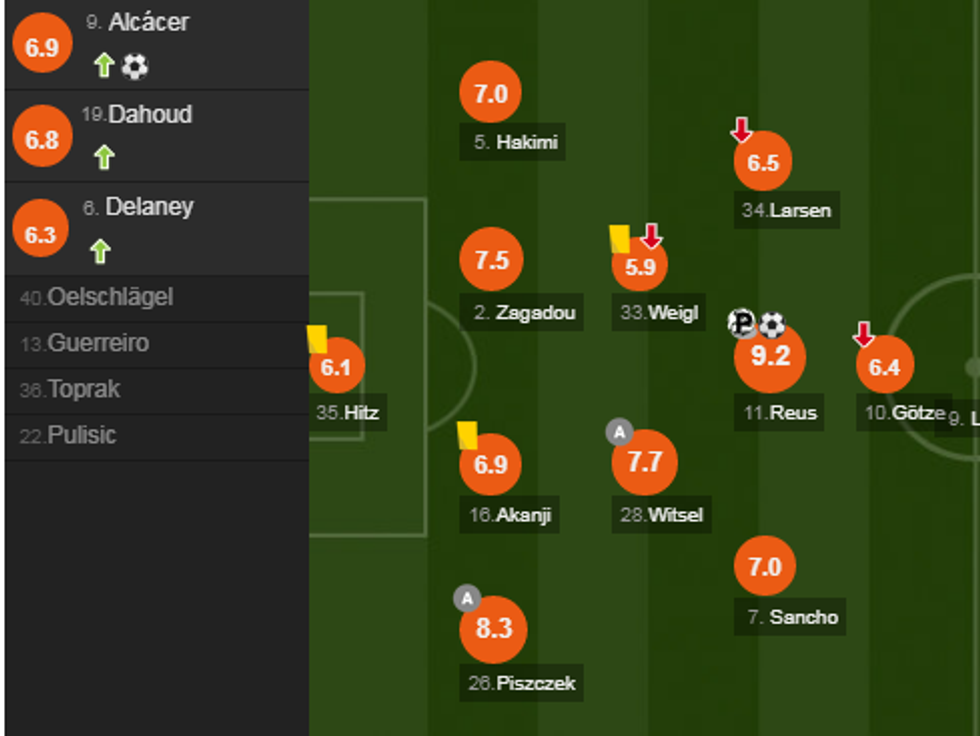Select Zagadou's 7.5 rating circle

pyautogui.click(x=491, y=260)
